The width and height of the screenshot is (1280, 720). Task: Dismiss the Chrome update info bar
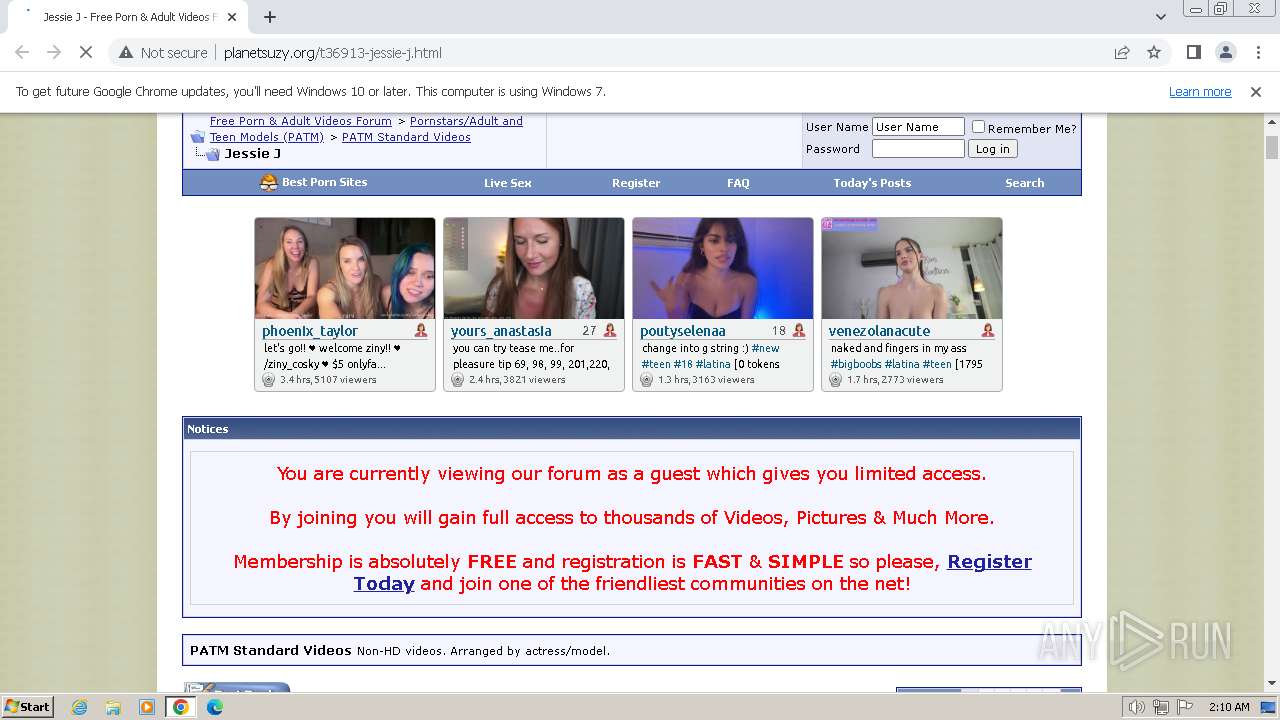click(1256, 92)
